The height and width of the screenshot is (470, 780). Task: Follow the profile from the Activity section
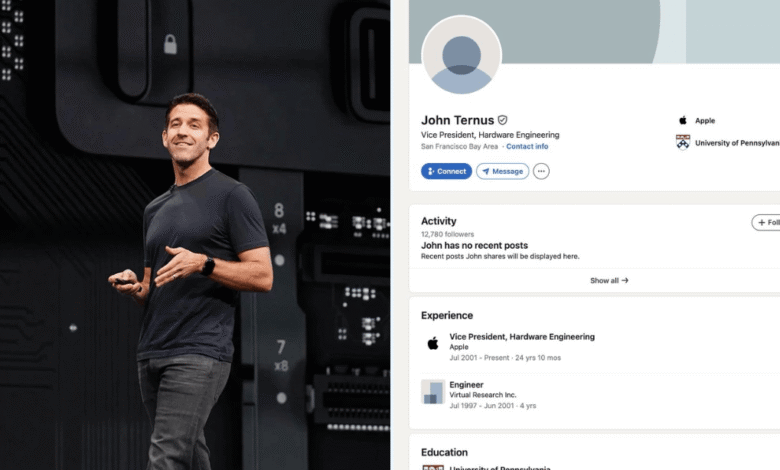point(767,222)
